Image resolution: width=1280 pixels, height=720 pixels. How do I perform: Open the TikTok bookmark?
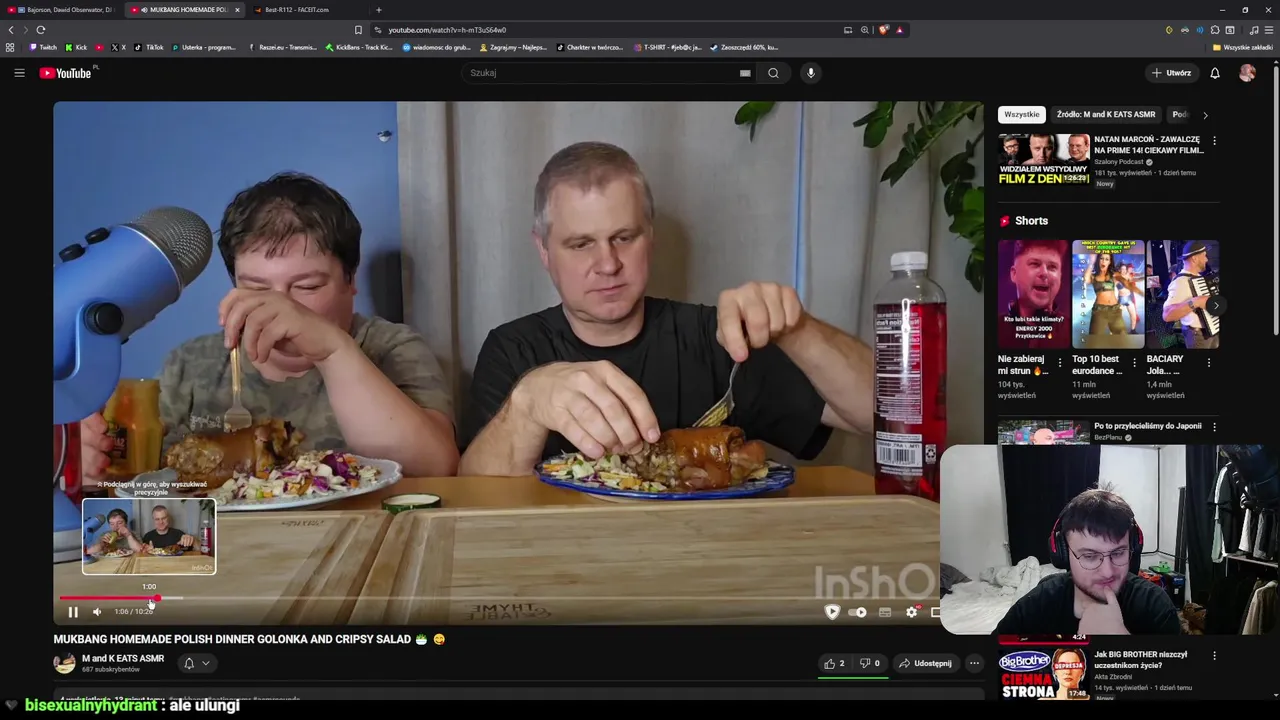coord(149,47)
